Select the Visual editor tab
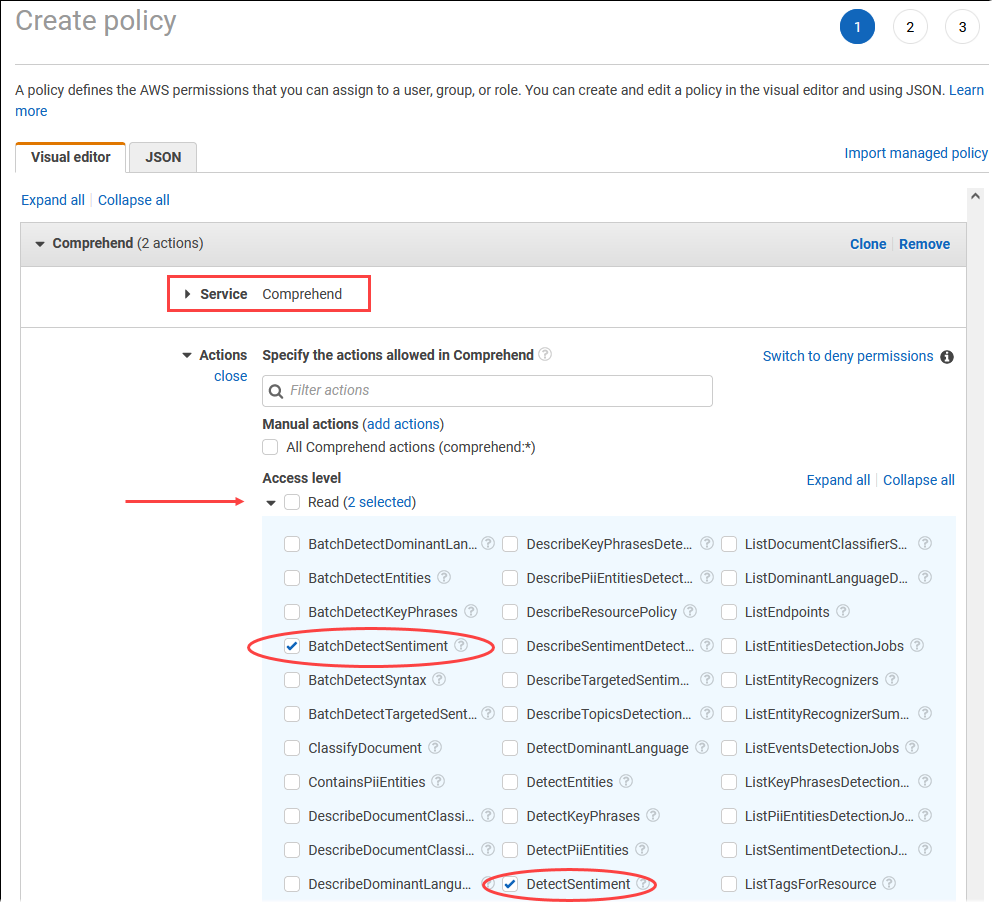 pos(70,157)
